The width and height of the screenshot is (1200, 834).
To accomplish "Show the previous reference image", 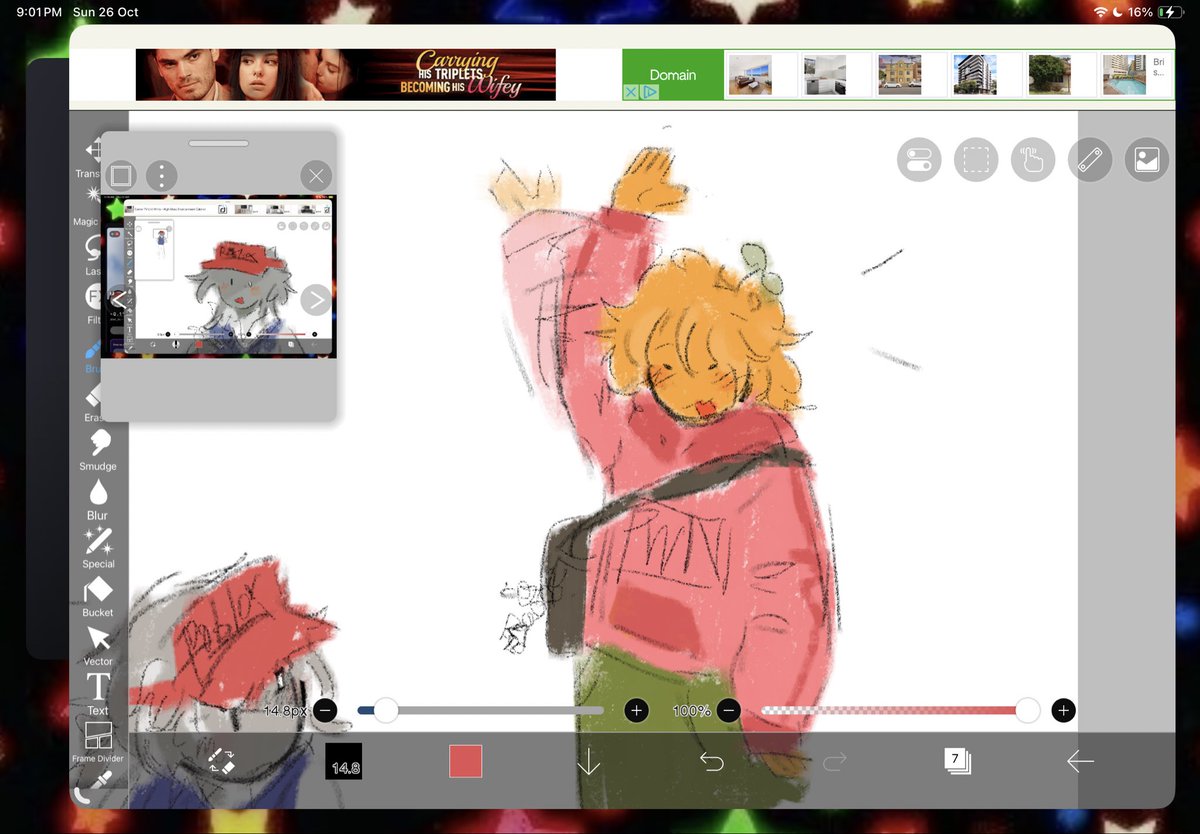I will click(x=118, y=299).
